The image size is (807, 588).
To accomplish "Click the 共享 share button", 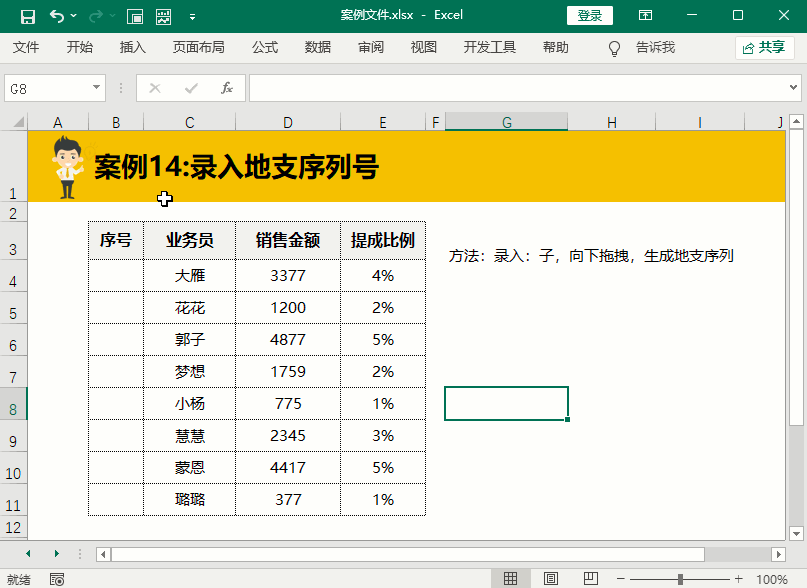I will pos(765,47).
